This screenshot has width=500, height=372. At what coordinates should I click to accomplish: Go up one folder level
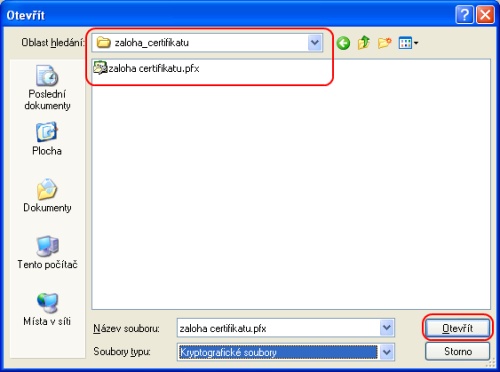click(364, 43)
